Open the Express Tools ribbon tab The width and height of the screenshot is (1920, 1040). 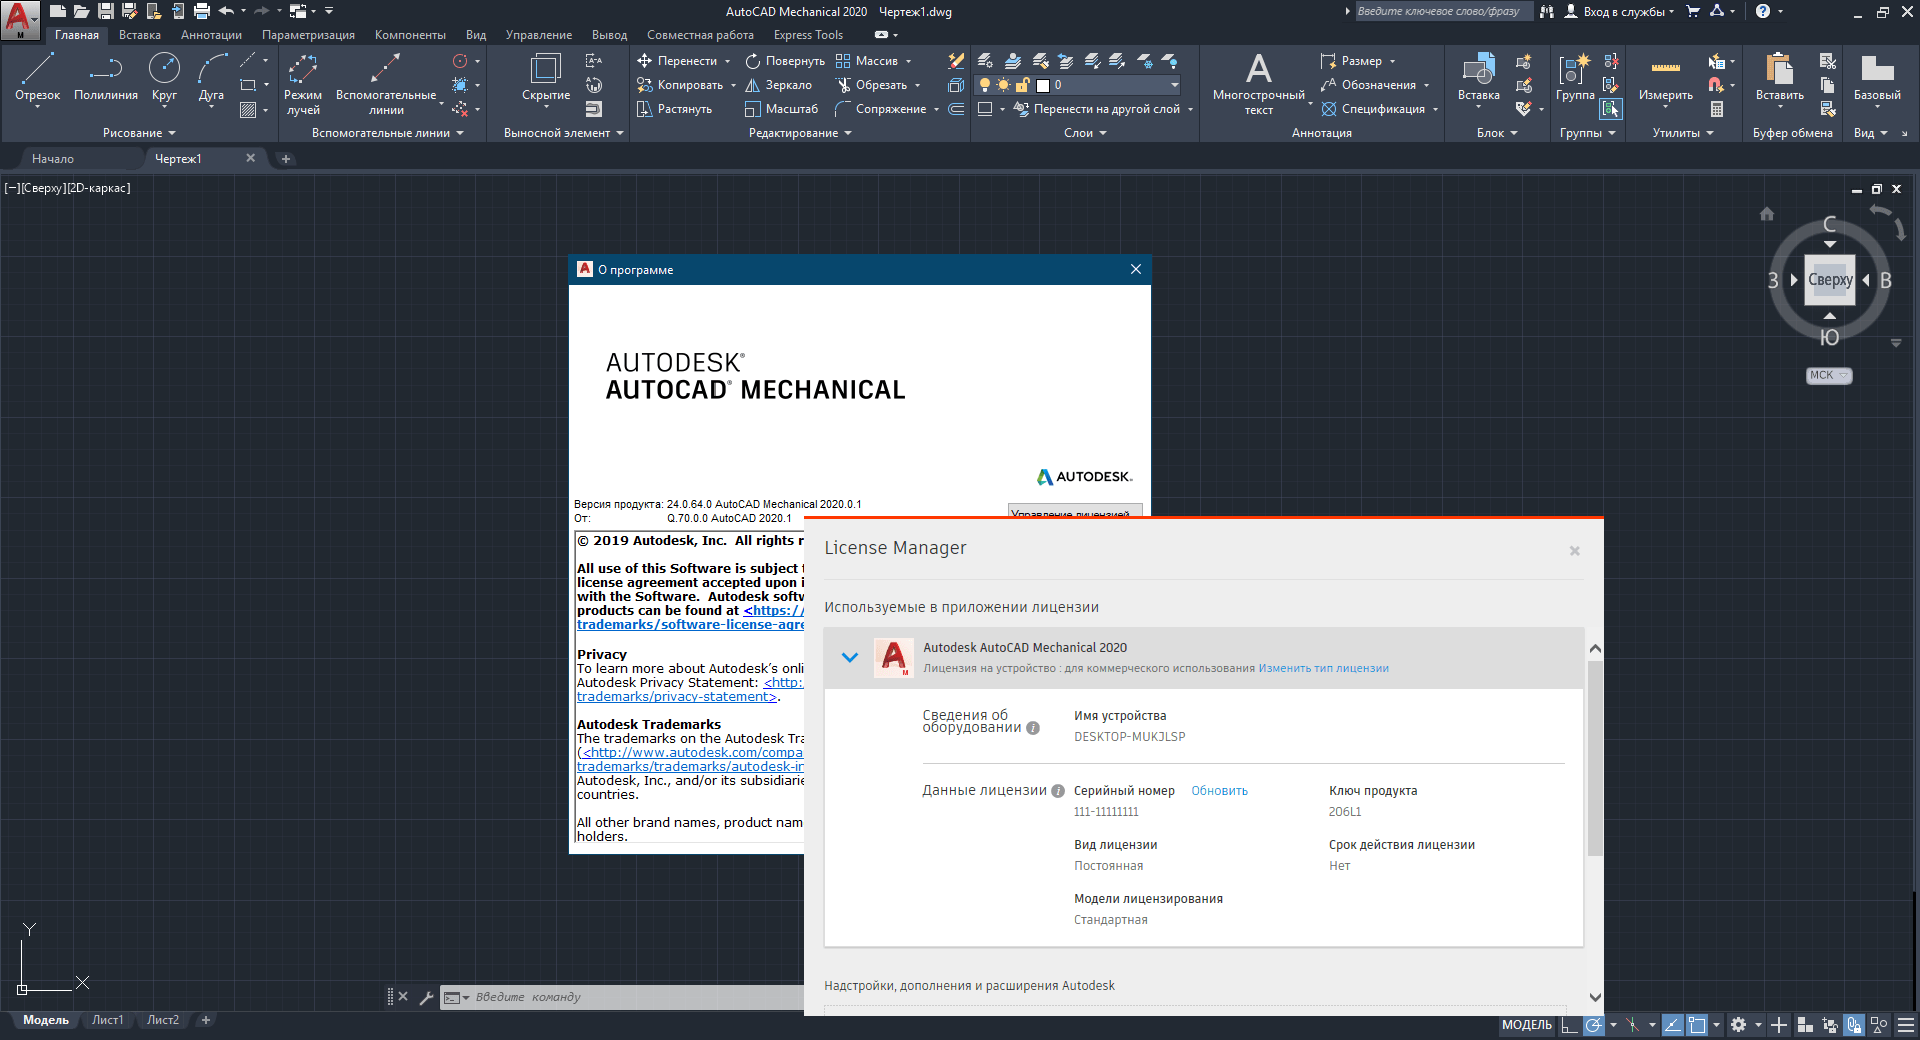808,35
